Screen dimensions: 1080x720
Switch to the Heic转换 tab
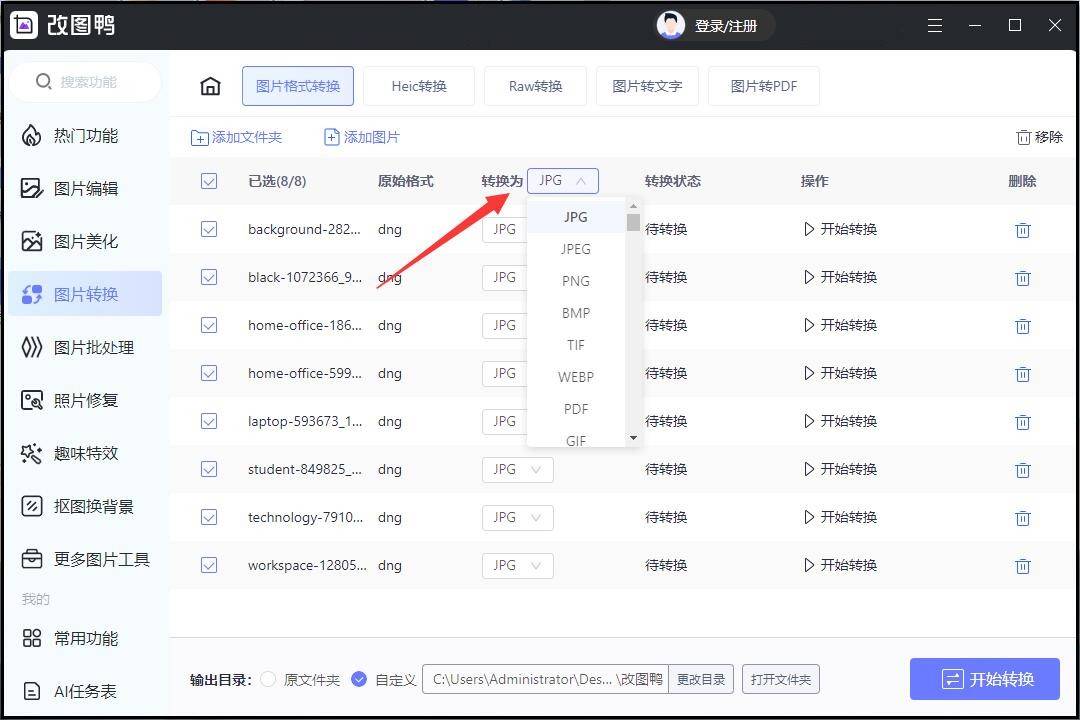point(419,86)
